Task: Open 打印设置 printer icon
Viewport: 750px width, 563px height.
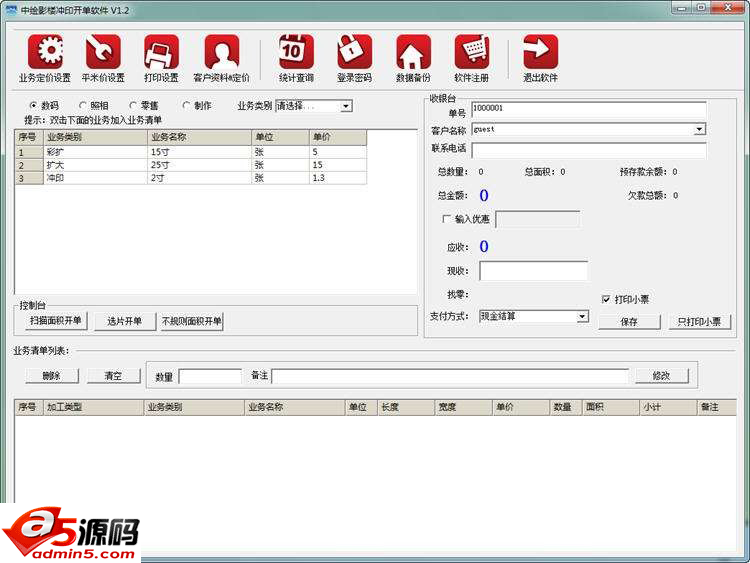Action: click(x=161, y=52)
